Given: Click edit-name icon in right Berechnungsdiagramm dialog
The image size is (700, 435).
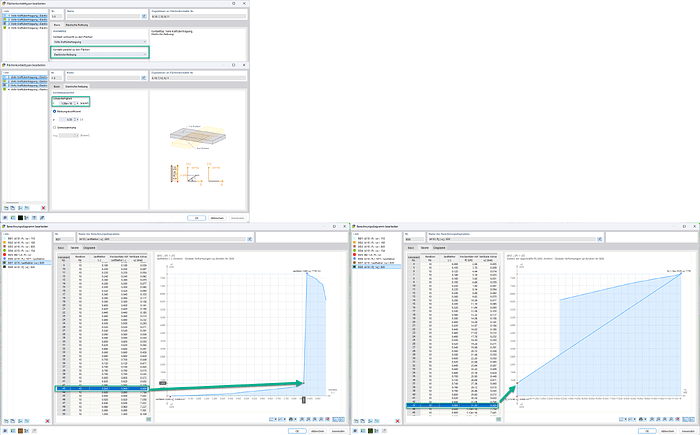Looking at the screenshot, I should point(599,239).
